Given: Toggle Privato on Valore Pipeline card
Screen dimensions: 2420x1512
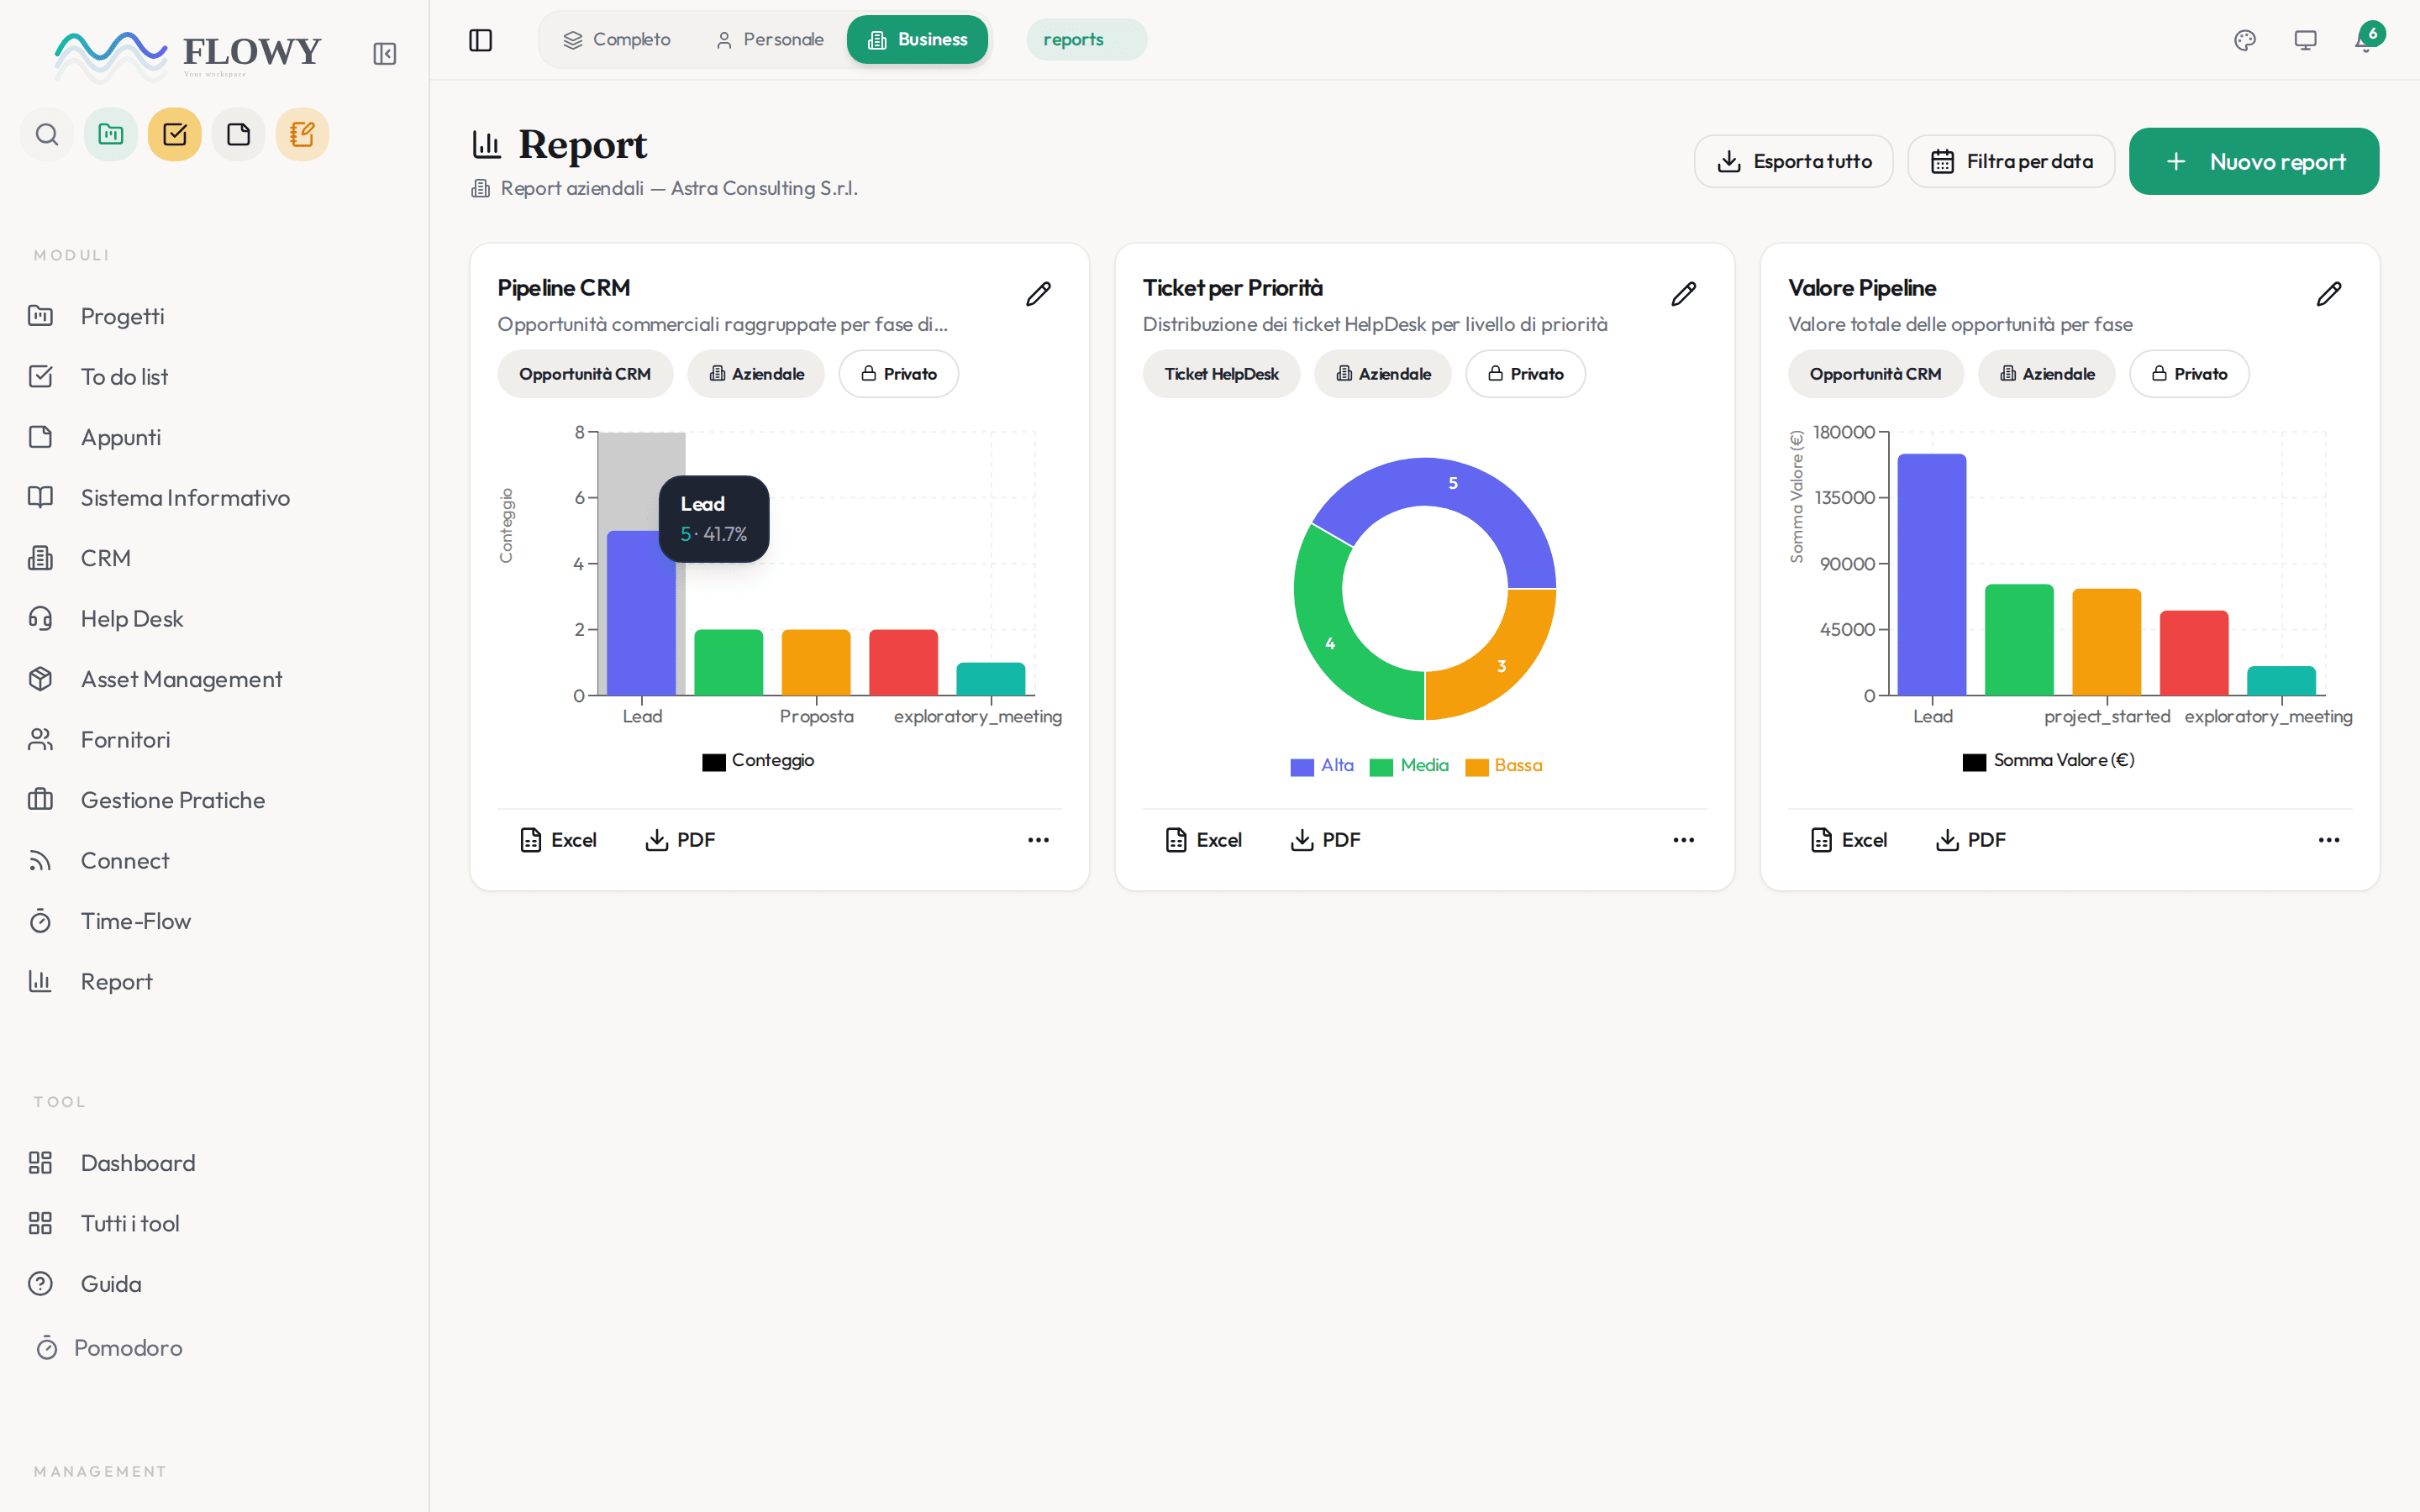Looking at the screenshot, I should (x=2190, y=374).
